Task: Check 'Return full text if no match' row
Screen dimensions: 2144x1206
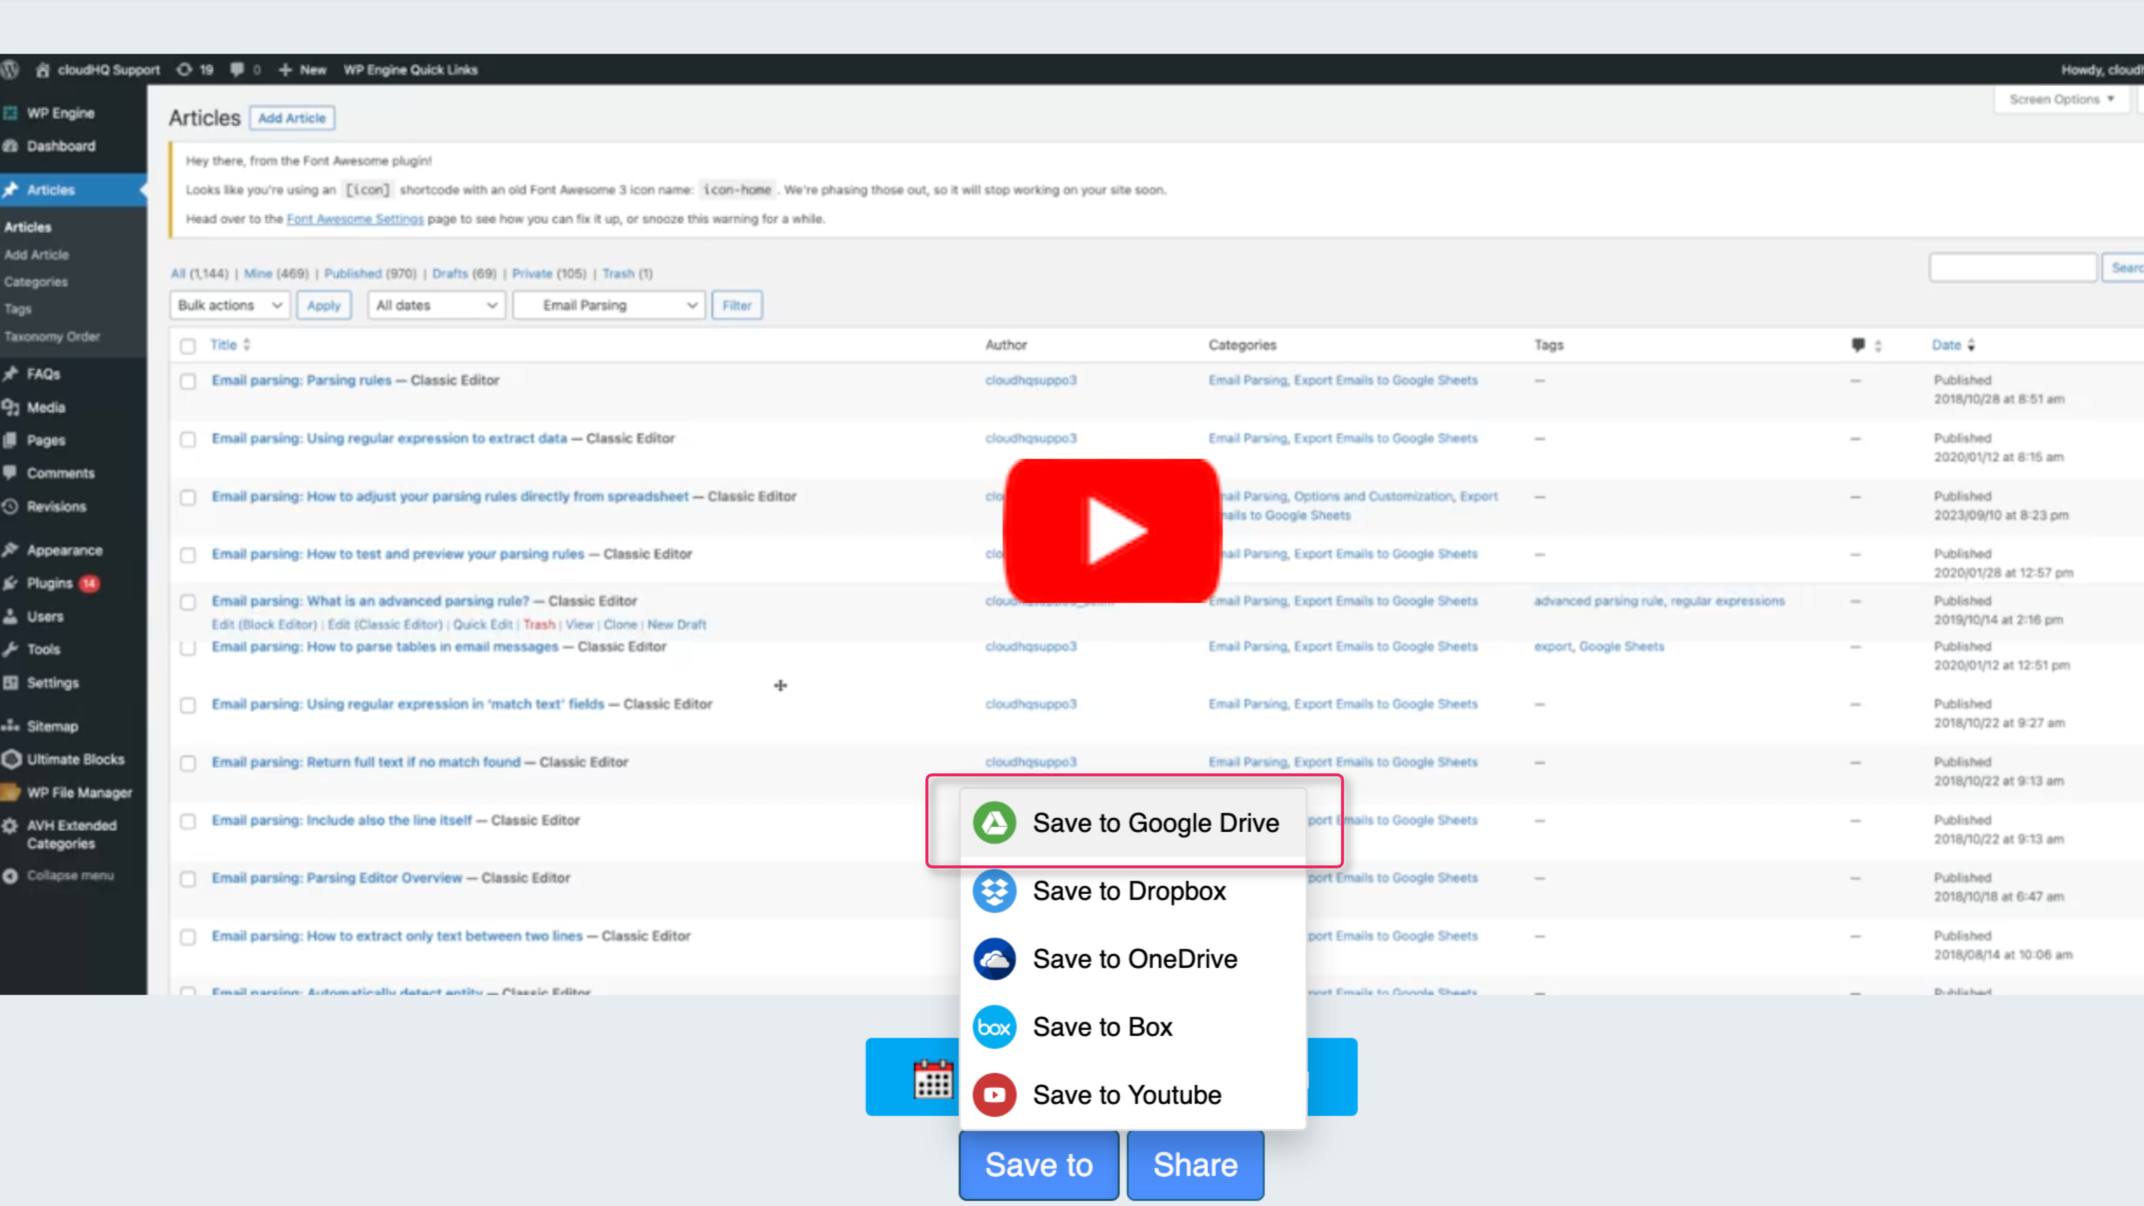Action: point(188,763)
